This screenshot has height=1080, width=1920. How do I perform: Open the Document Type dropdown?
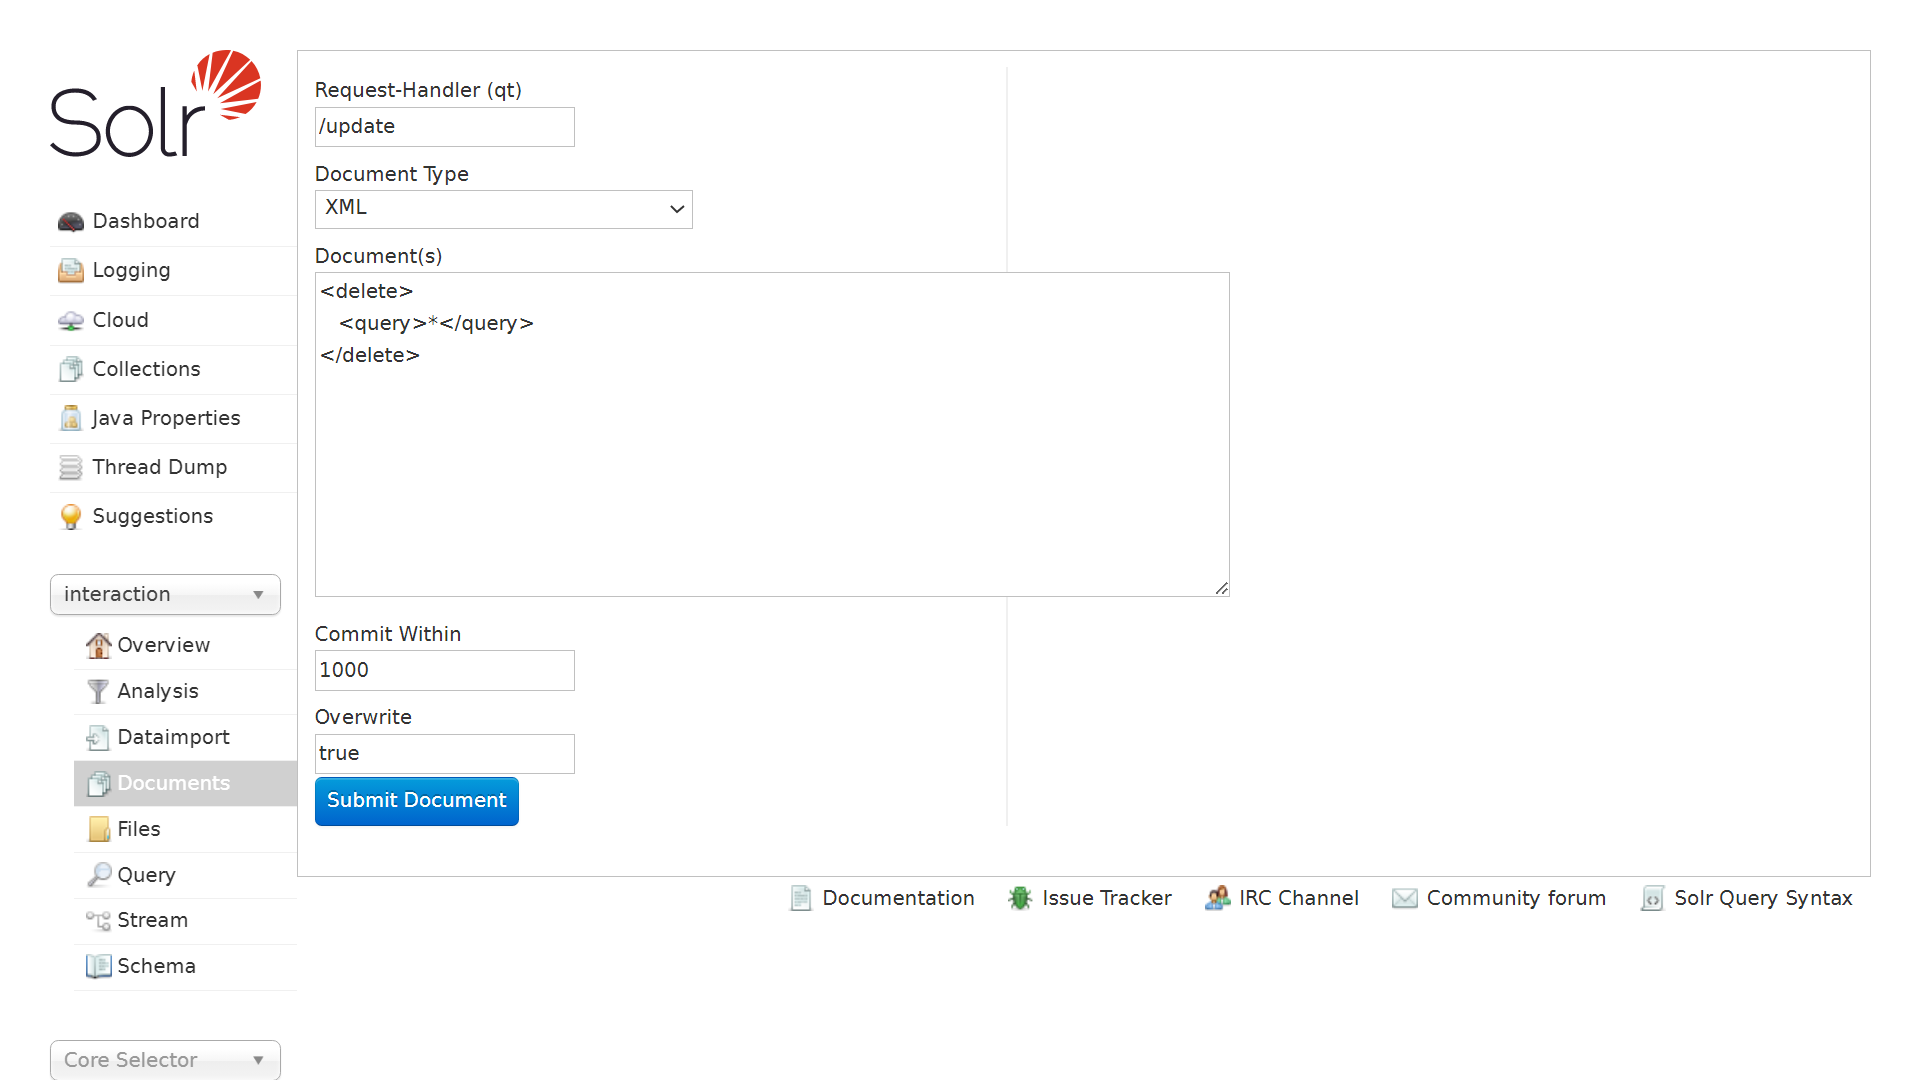tap(503, 209)
